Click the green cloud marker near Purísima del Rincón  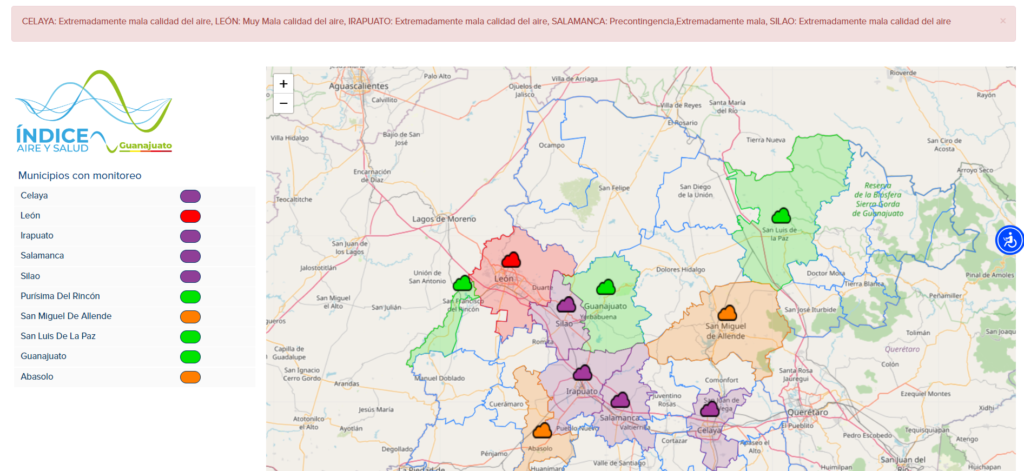(462, 284)
